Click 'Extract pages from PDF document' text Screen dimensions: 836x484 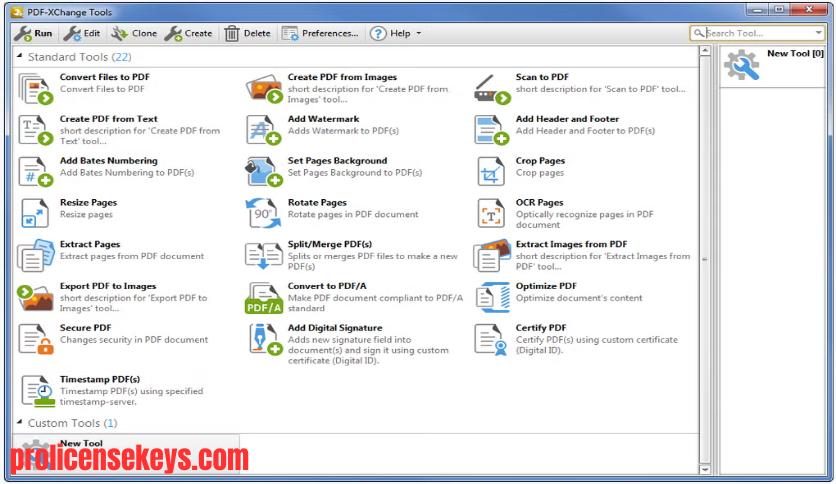[x=132, y=256]
